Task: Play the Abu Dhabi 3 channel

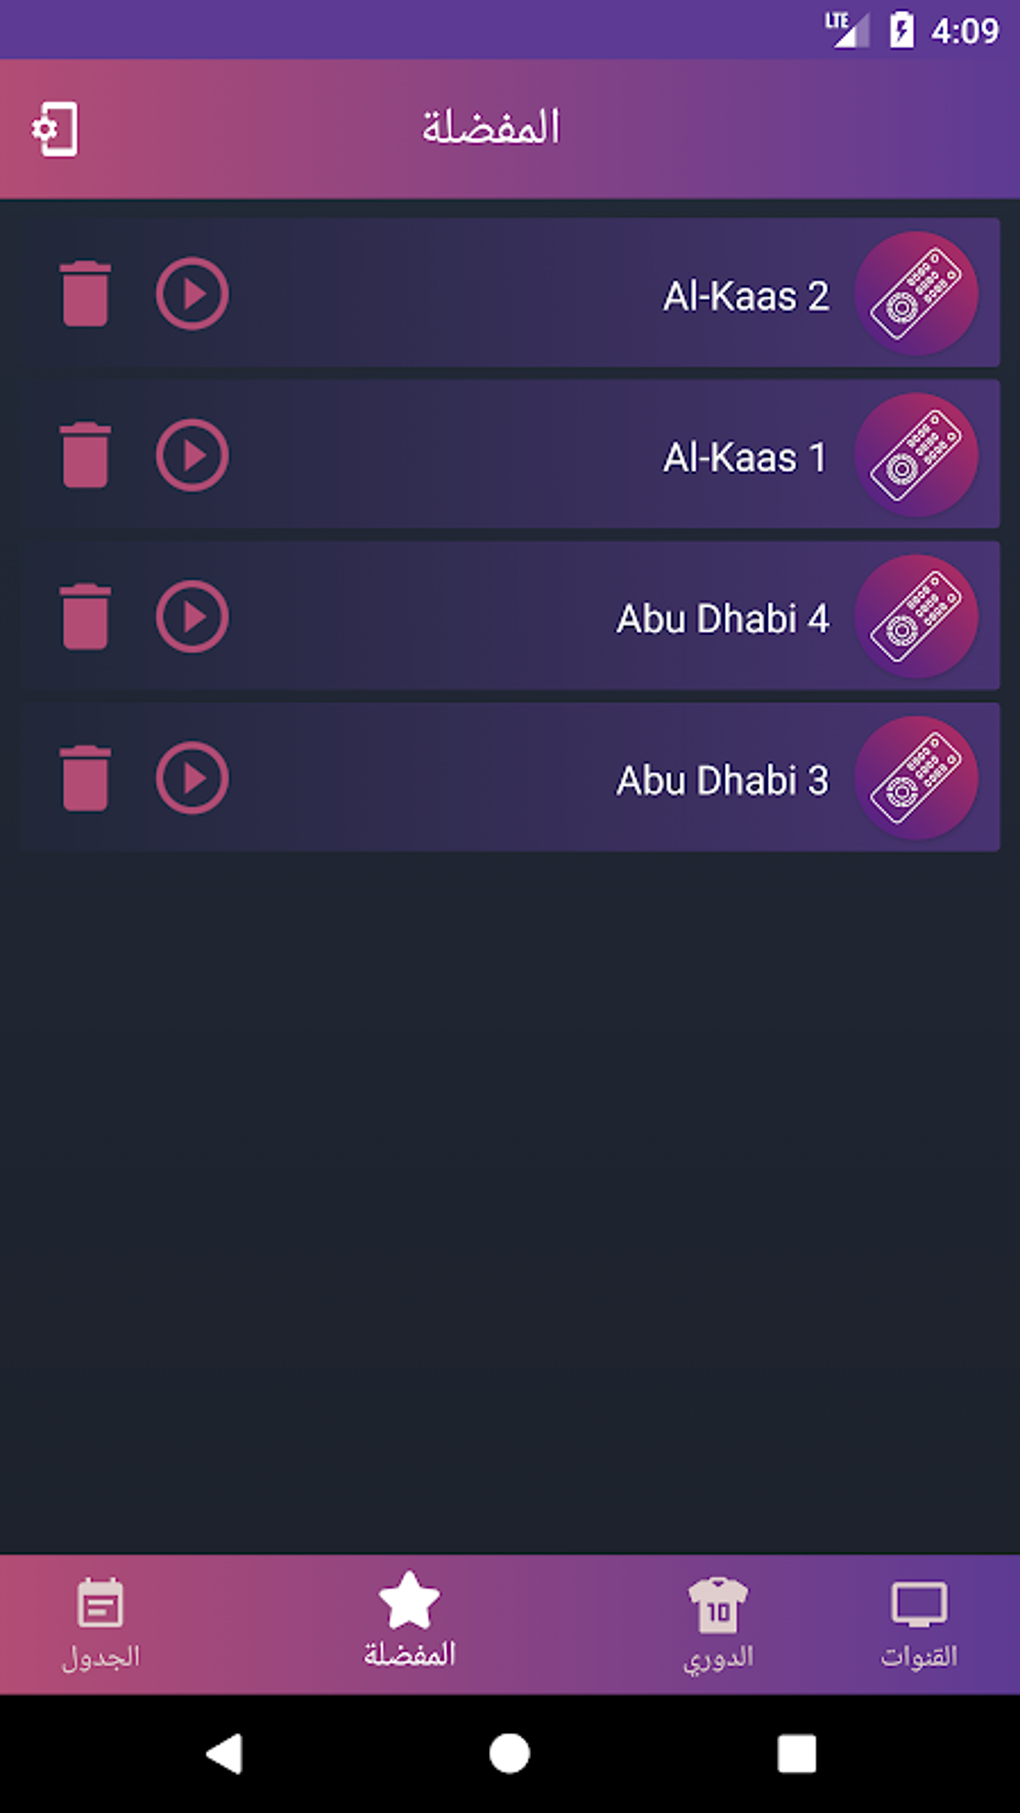Action: (x=192, y=778)
